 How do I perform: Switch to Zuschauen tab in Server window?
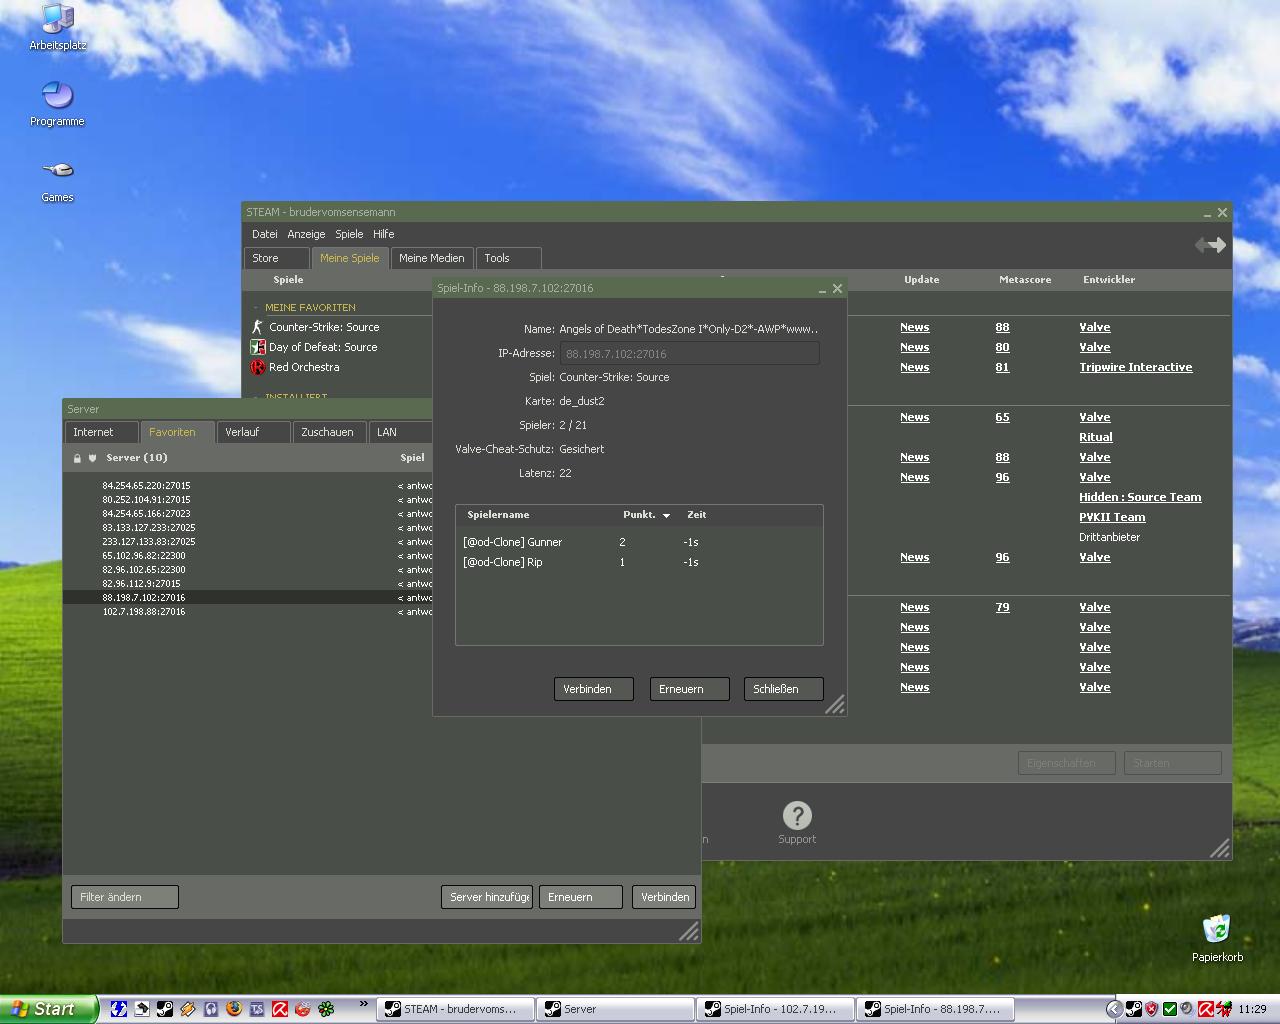pyautogui.click(x=328, y=432)
